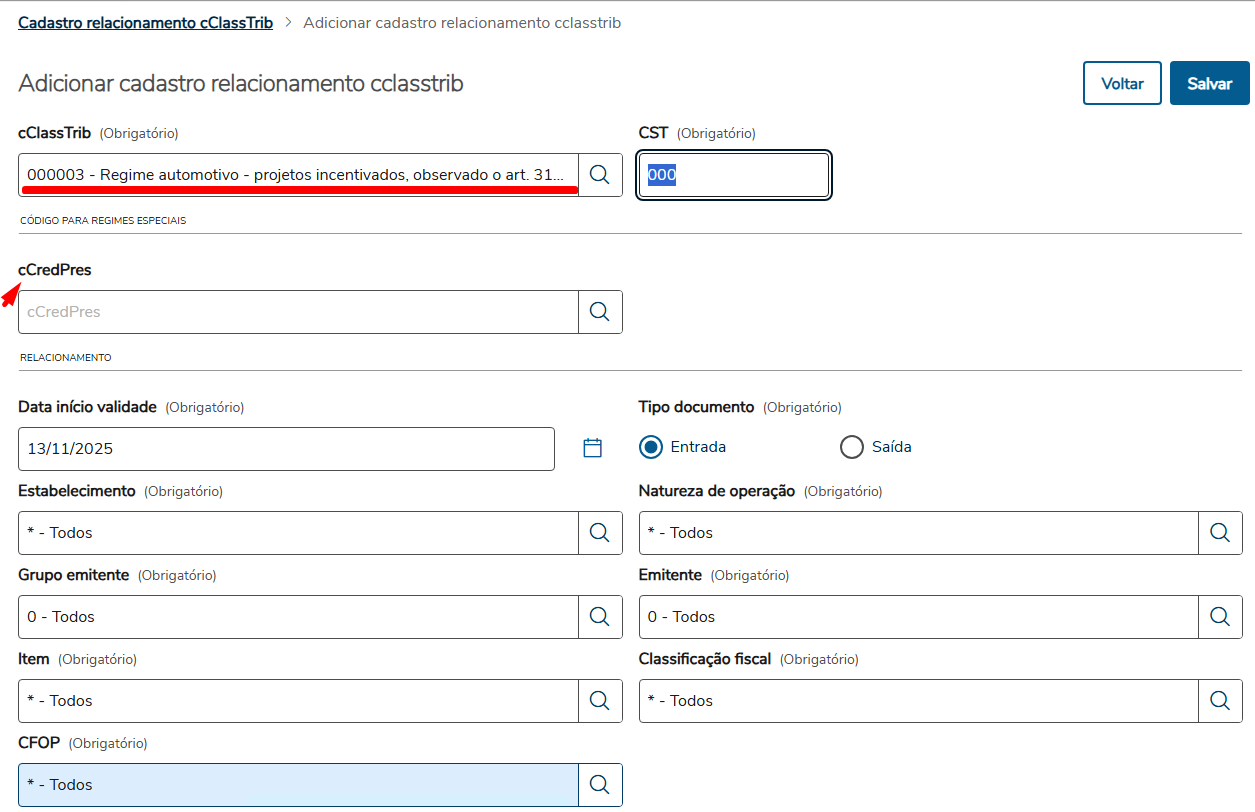Click the Data início validade field
The image size is (1255, 812).
click(x=286, y=449)
